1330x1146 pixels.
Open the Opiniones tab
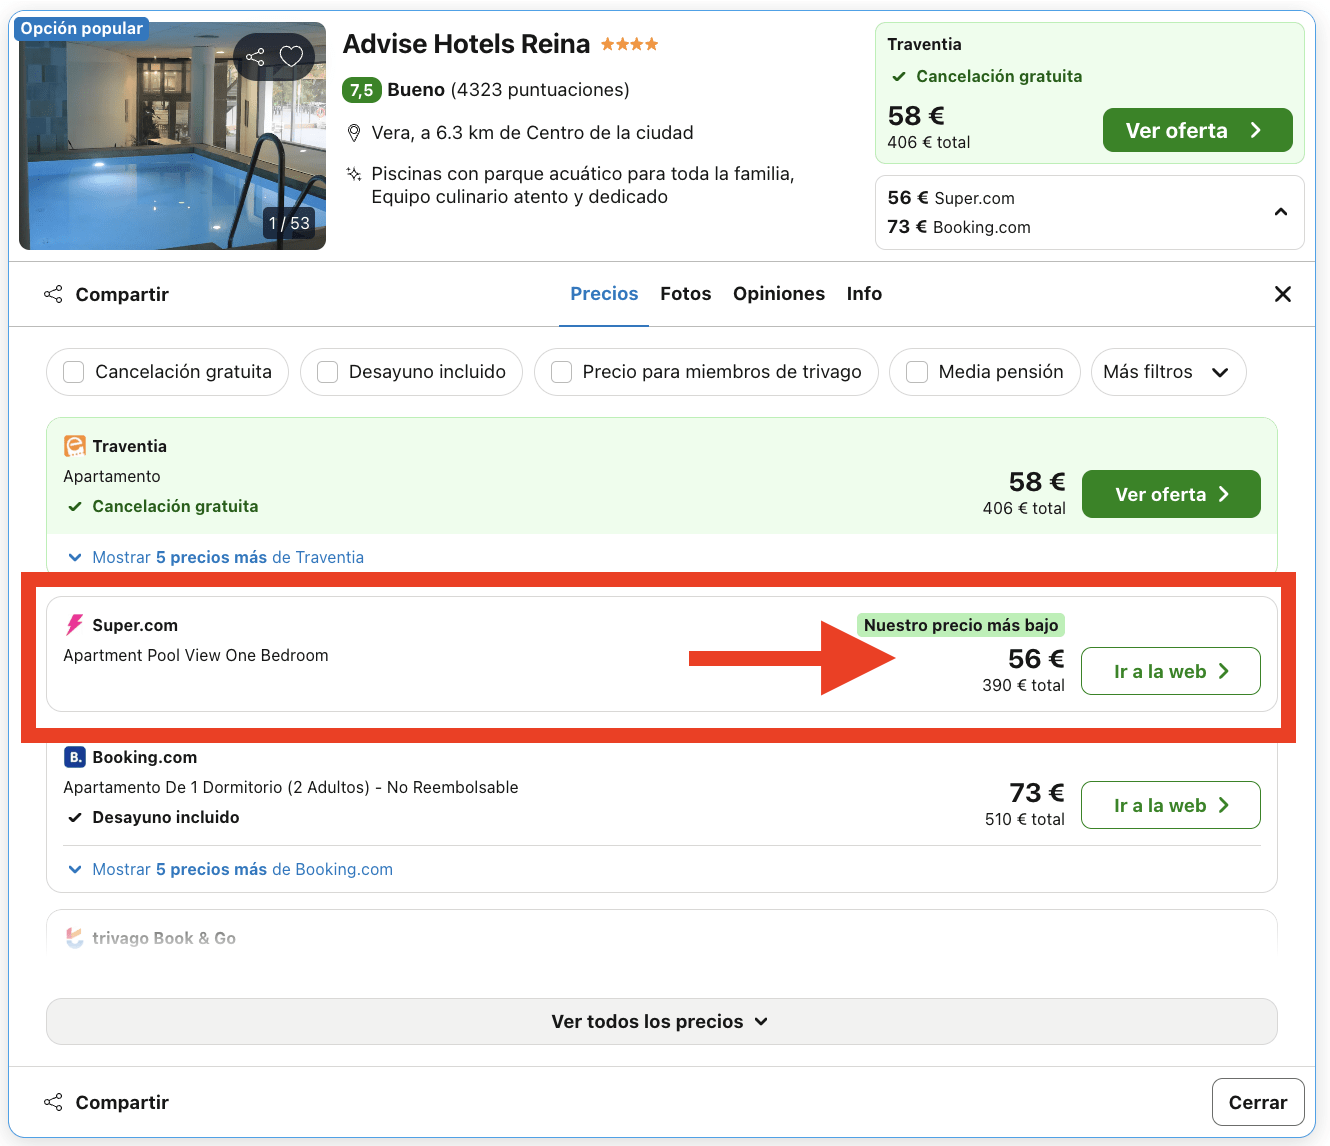coord(779,293)
